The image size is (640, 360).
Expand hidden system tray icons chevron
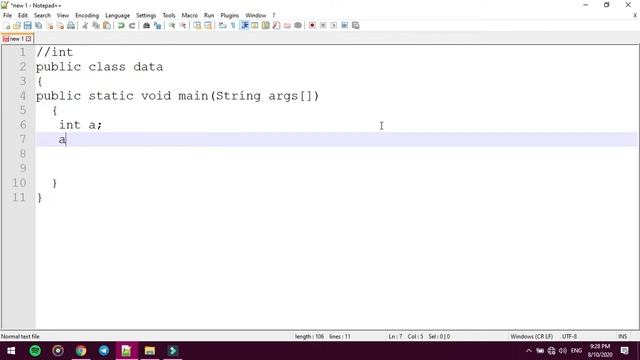click(x=529, y=351)
